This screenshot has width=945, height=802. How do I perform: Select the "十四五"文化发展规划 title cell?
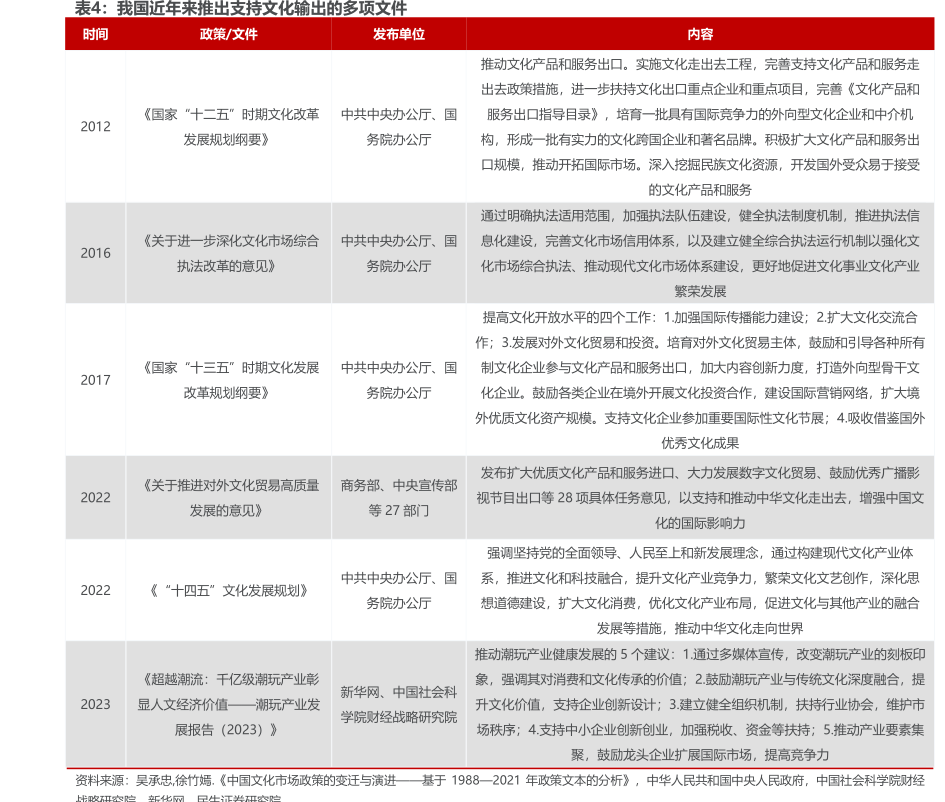229,590
